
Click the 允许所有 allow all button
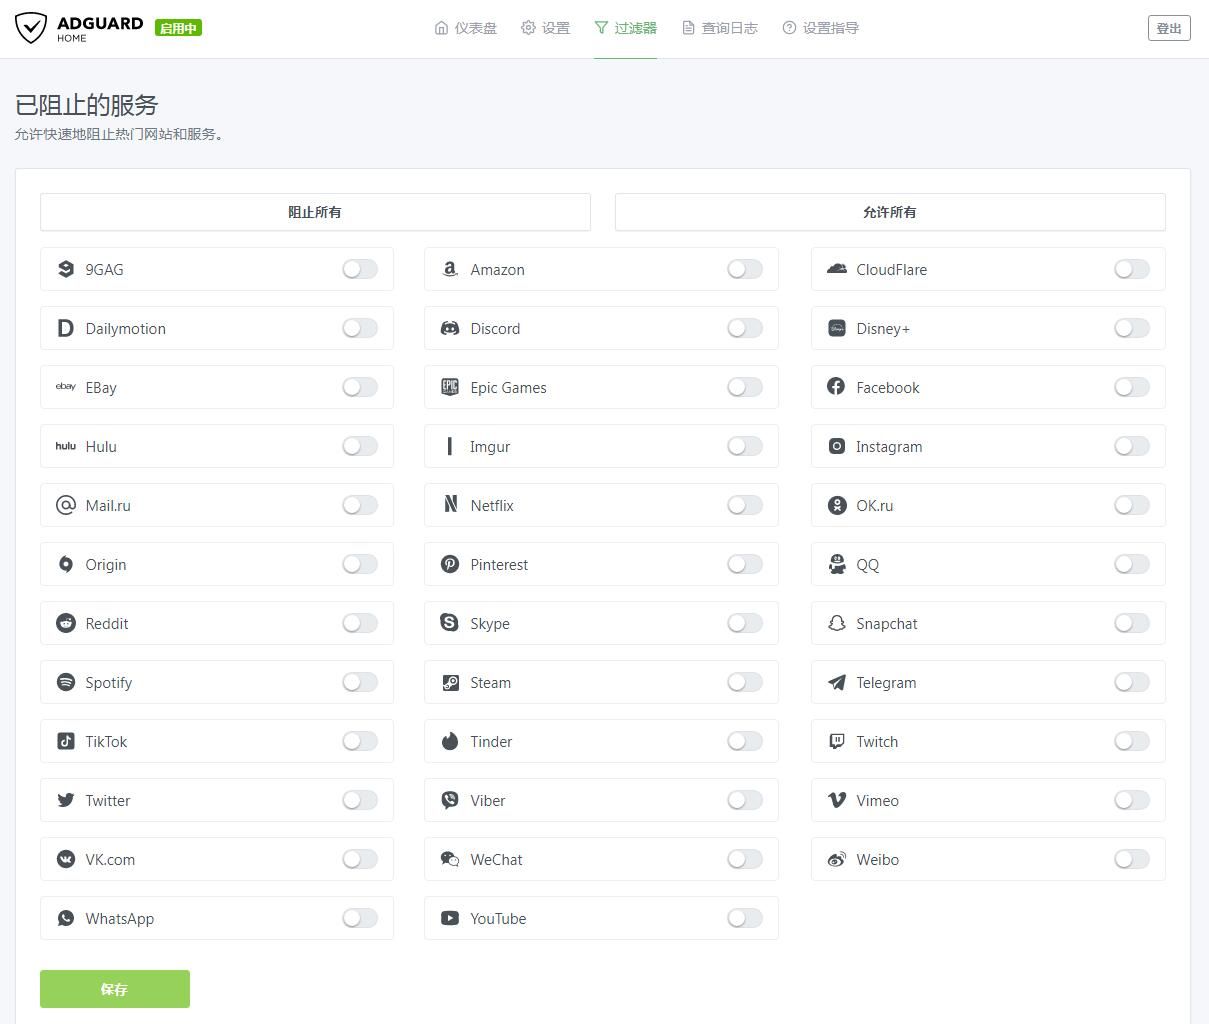(890, 212)
